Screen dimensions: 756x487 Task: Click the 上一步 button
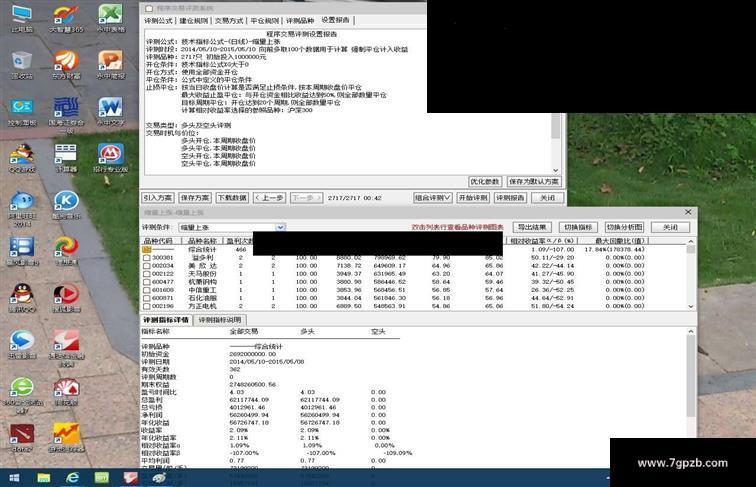(x=269, y=198)
